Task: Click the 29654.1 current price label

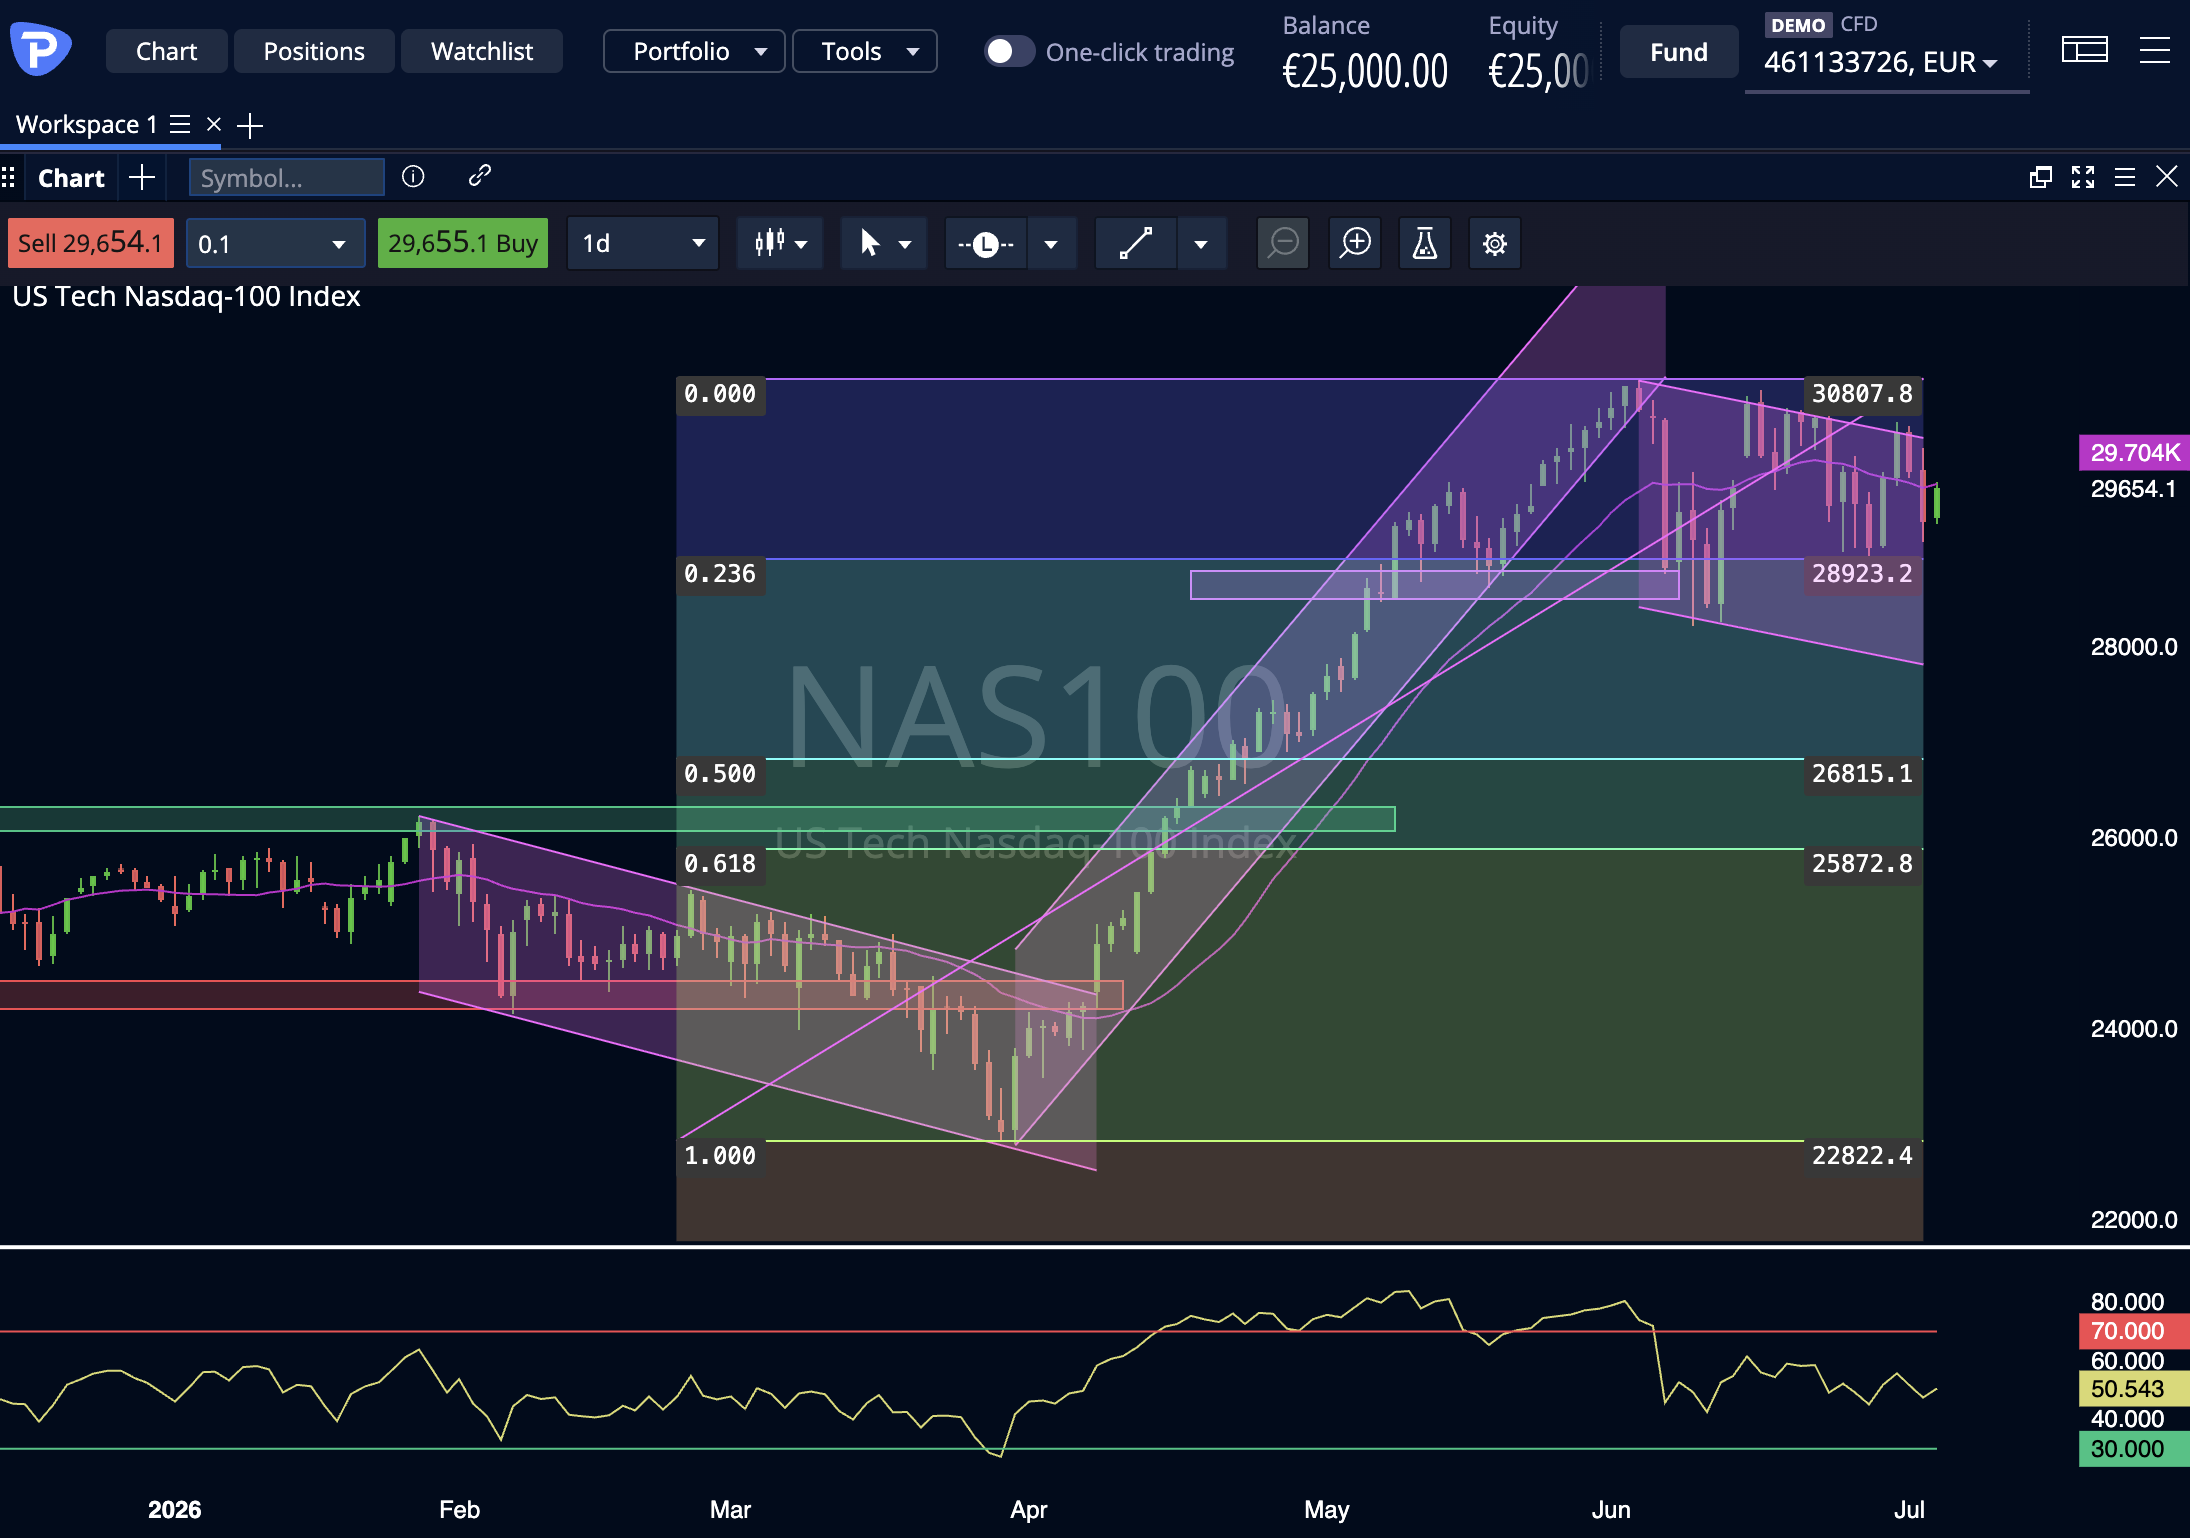Action: [2133, 488]
